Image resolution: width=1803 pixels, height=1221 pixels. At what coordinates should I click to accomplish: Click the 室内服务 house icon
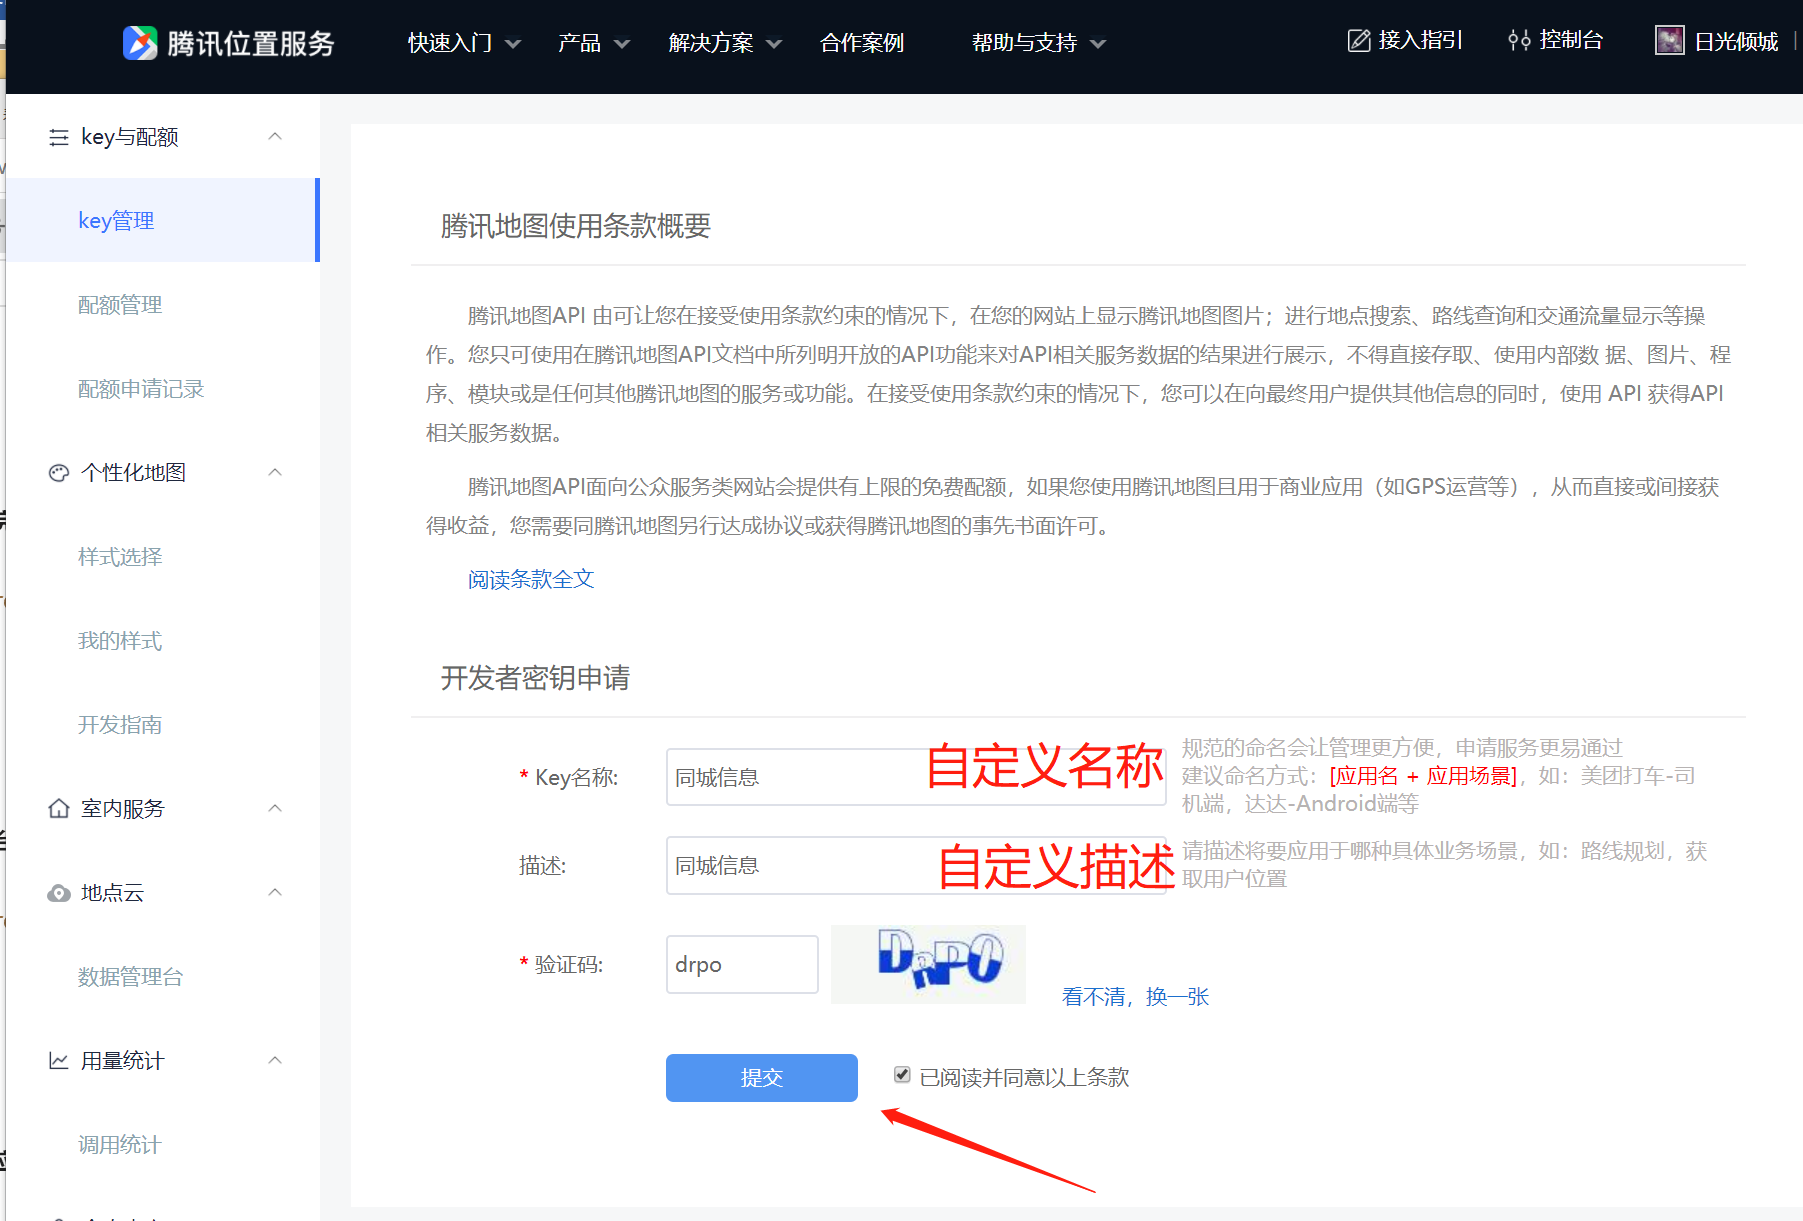pyautogui.click(x=59, y=809)
